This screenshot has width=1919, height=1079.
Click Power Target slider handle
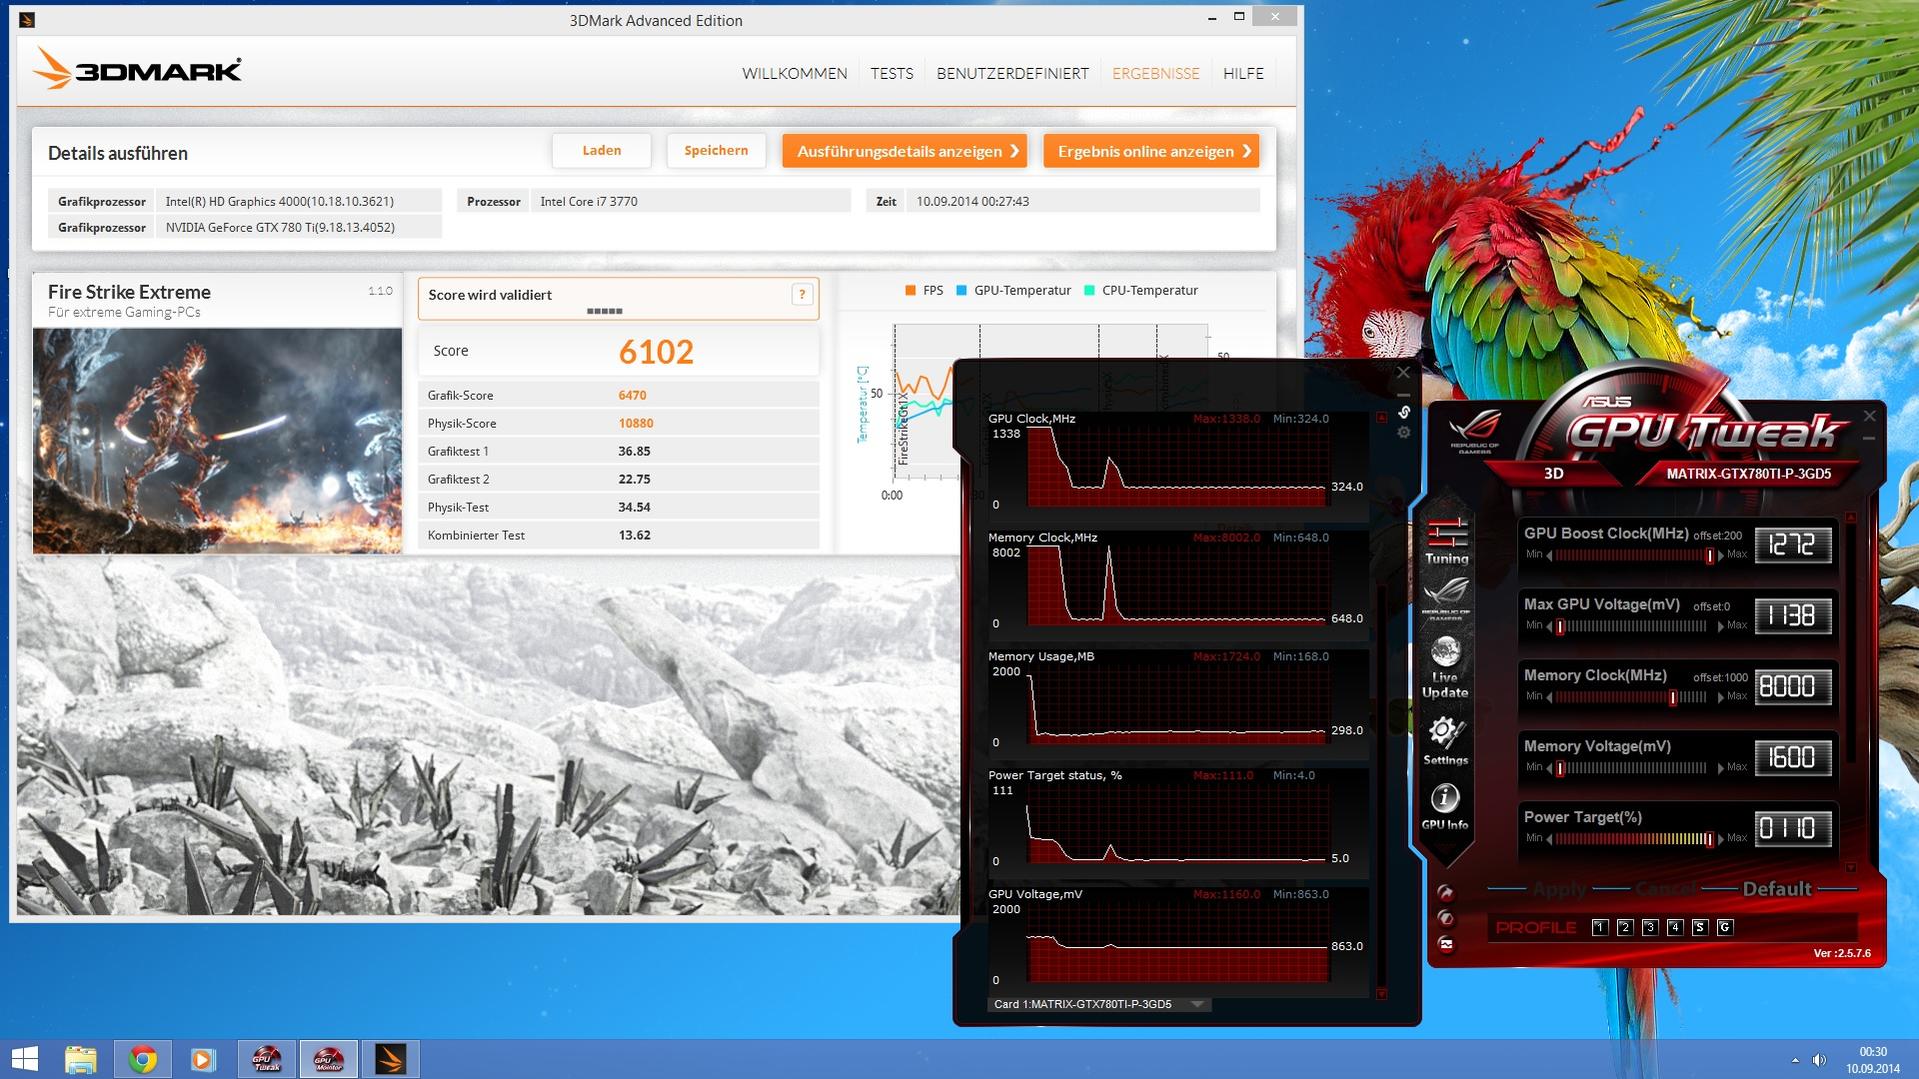coord(1709,839)
